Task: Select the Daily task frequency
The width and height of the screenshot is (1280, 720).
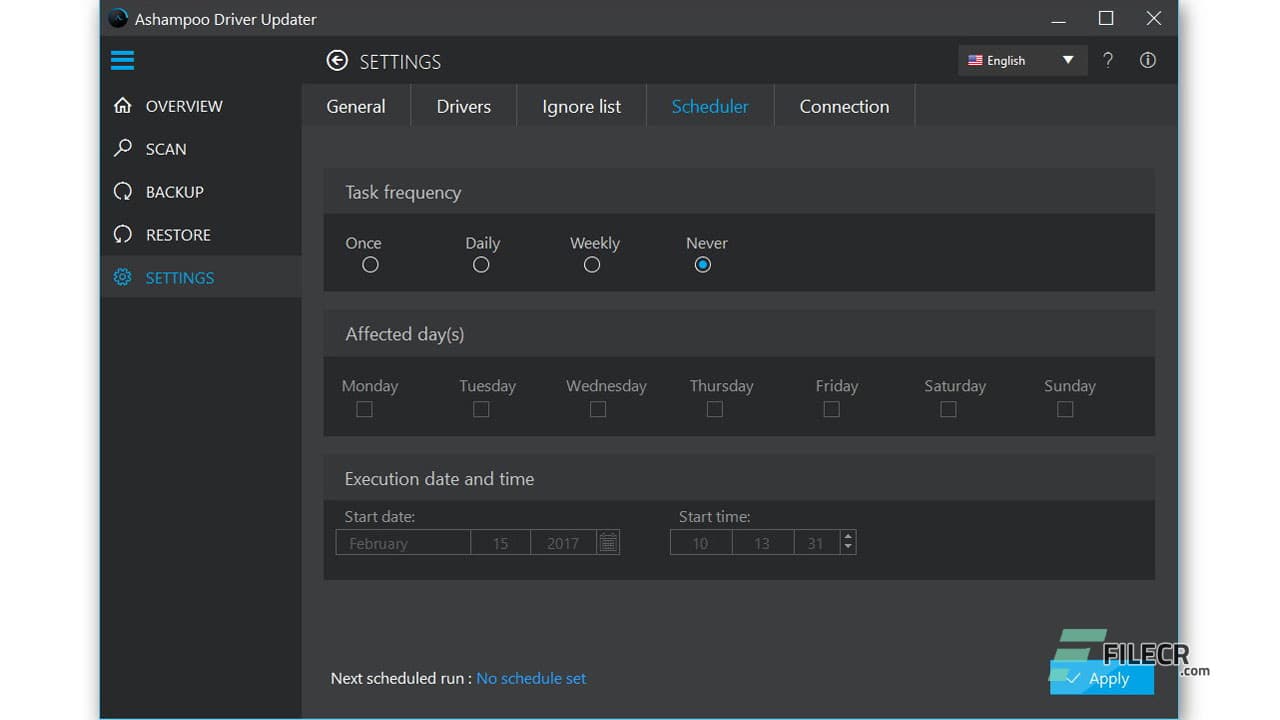Action: point(481,264)
